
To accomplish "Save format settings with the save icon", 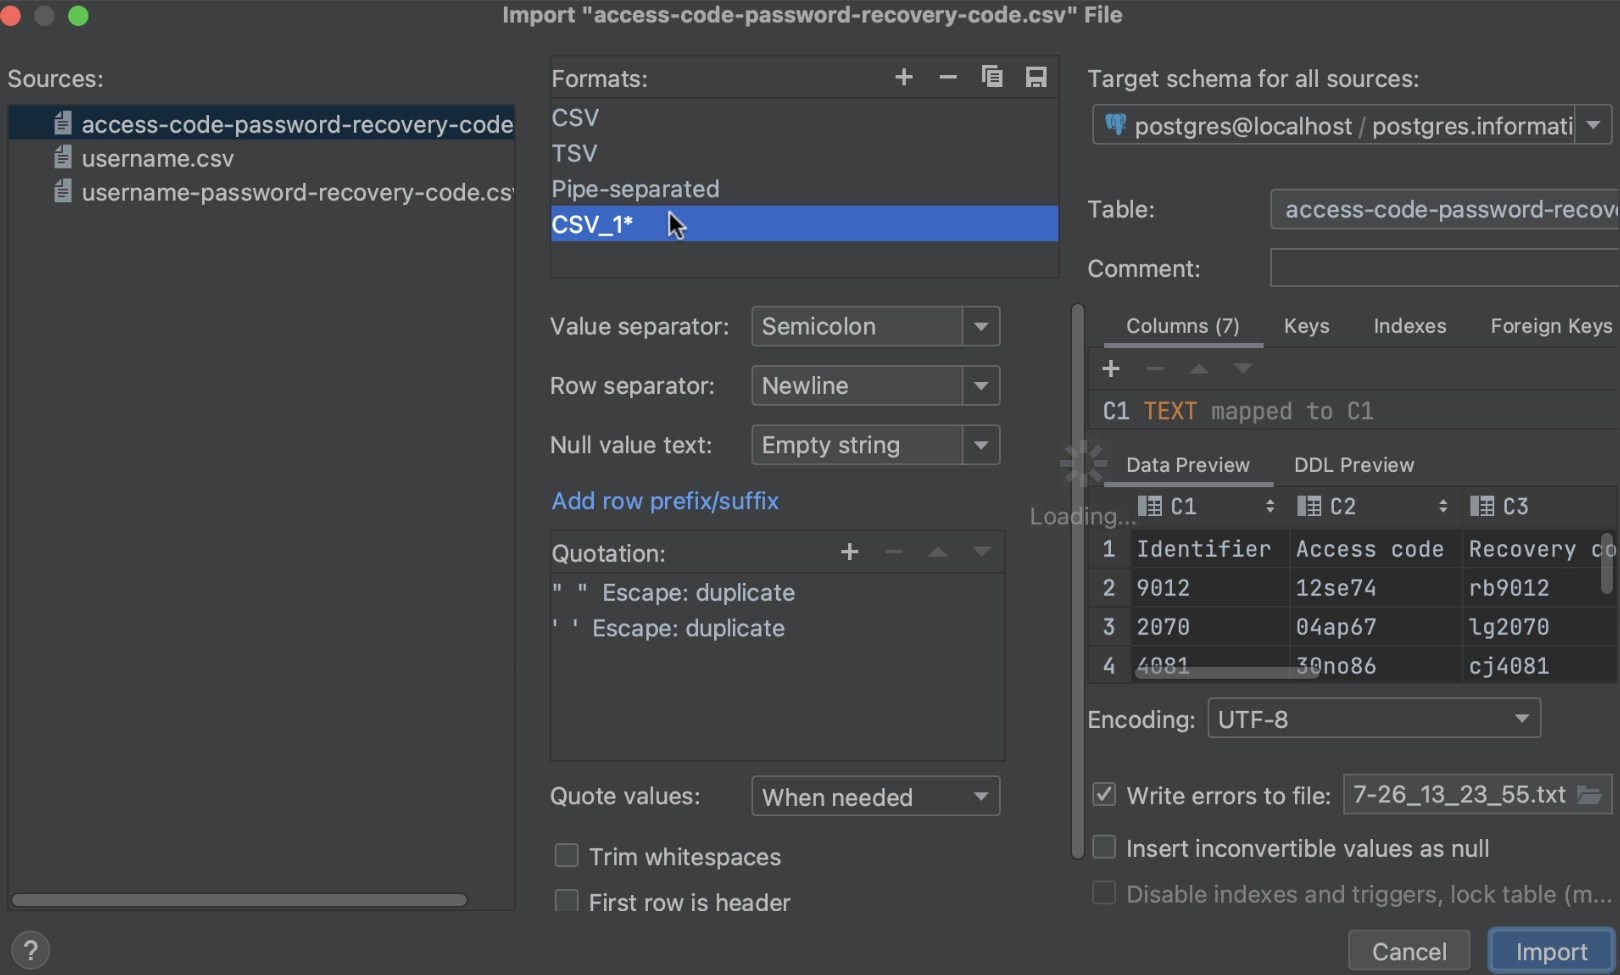I will (x=1036, y=76).
